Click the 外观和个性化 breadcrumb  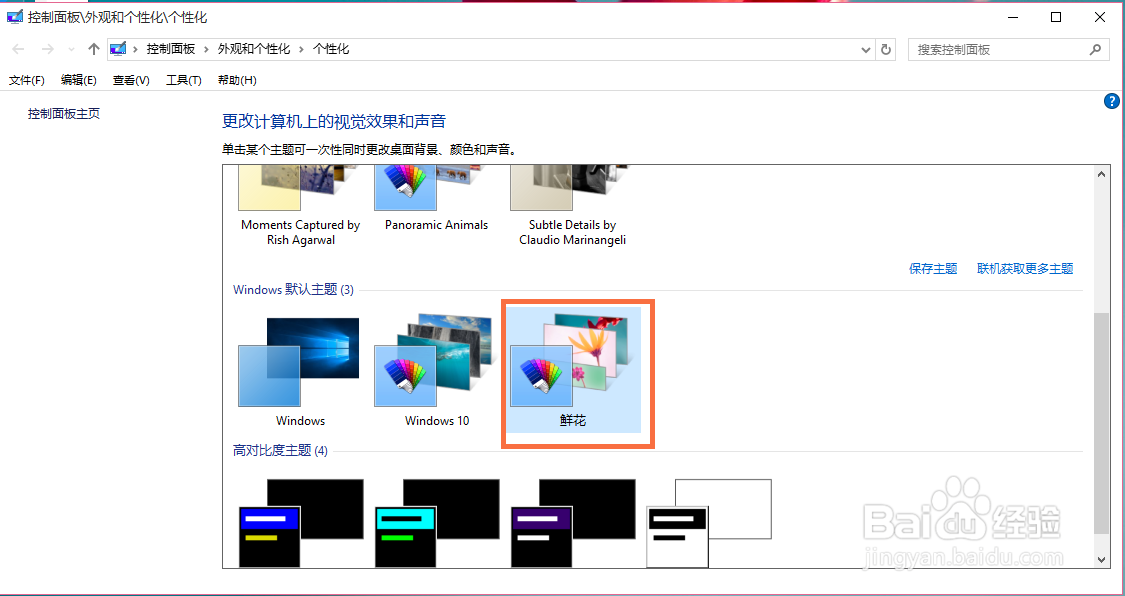(254, 49)
